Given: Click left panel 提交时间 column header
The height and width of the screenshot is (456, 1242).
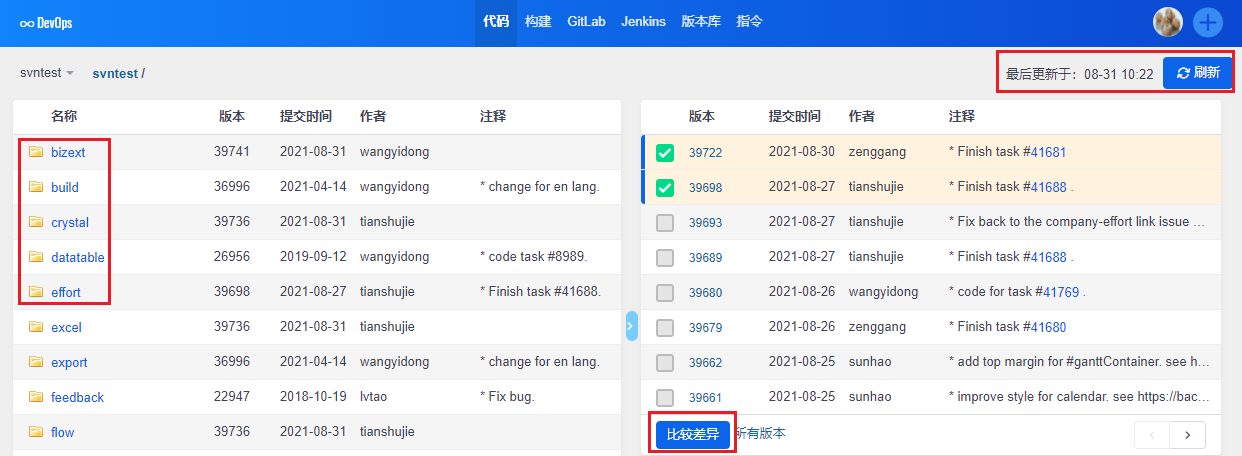Looking at the screenshot, I should pyautogui.click(x=306, y=117).
